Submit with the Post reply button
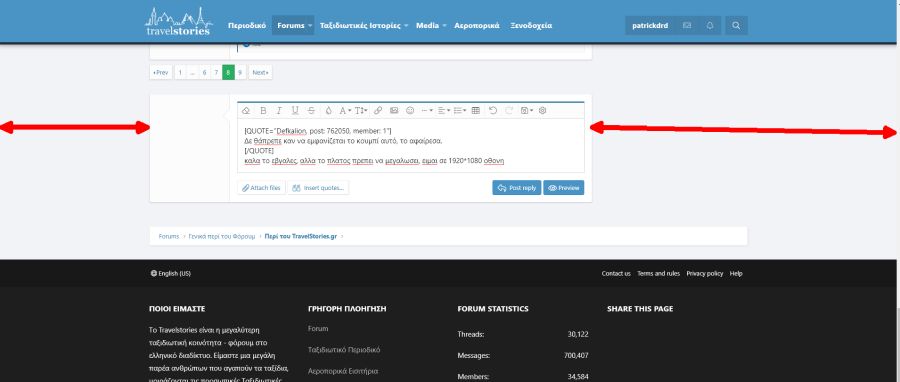The width and height of the screenshot is (900, 382). point(517,188)
